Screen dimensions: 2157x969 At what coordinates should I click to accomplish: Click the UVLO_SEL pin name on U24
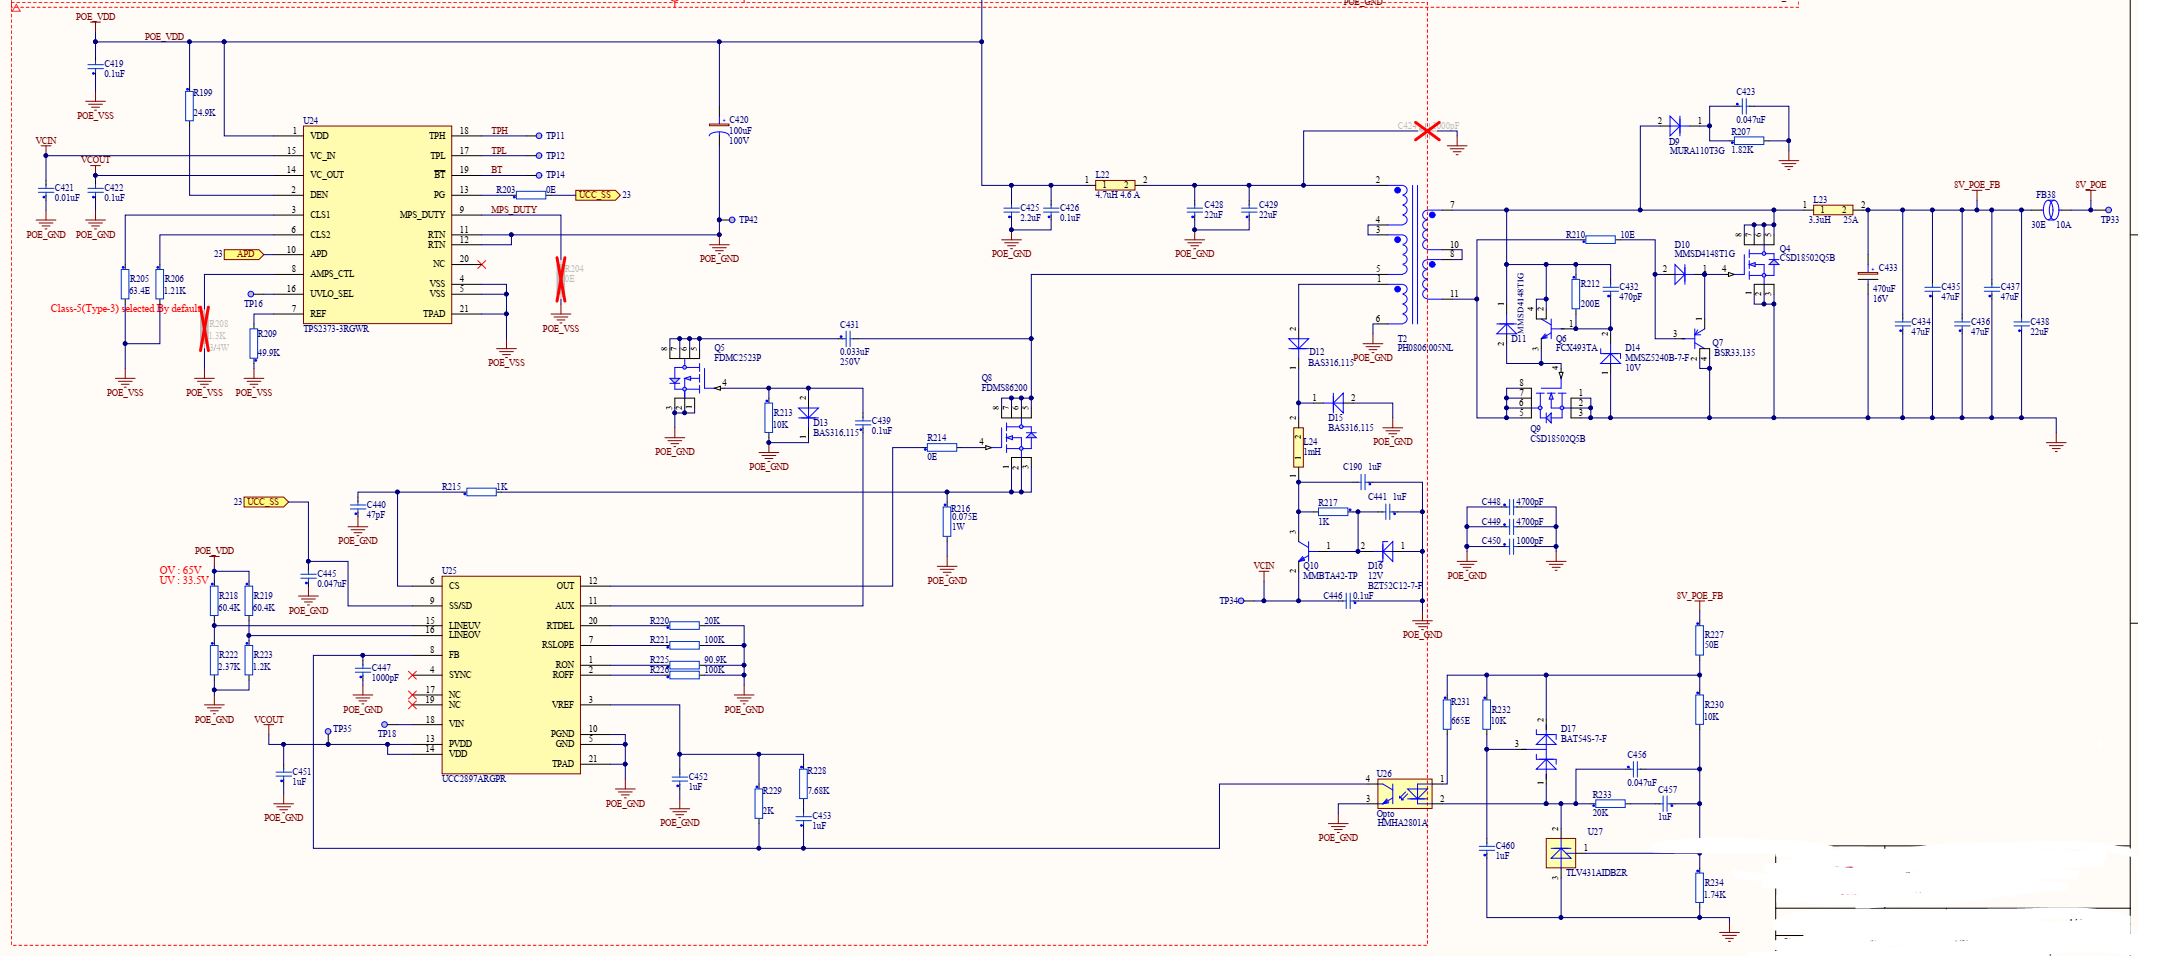(331, 294)
